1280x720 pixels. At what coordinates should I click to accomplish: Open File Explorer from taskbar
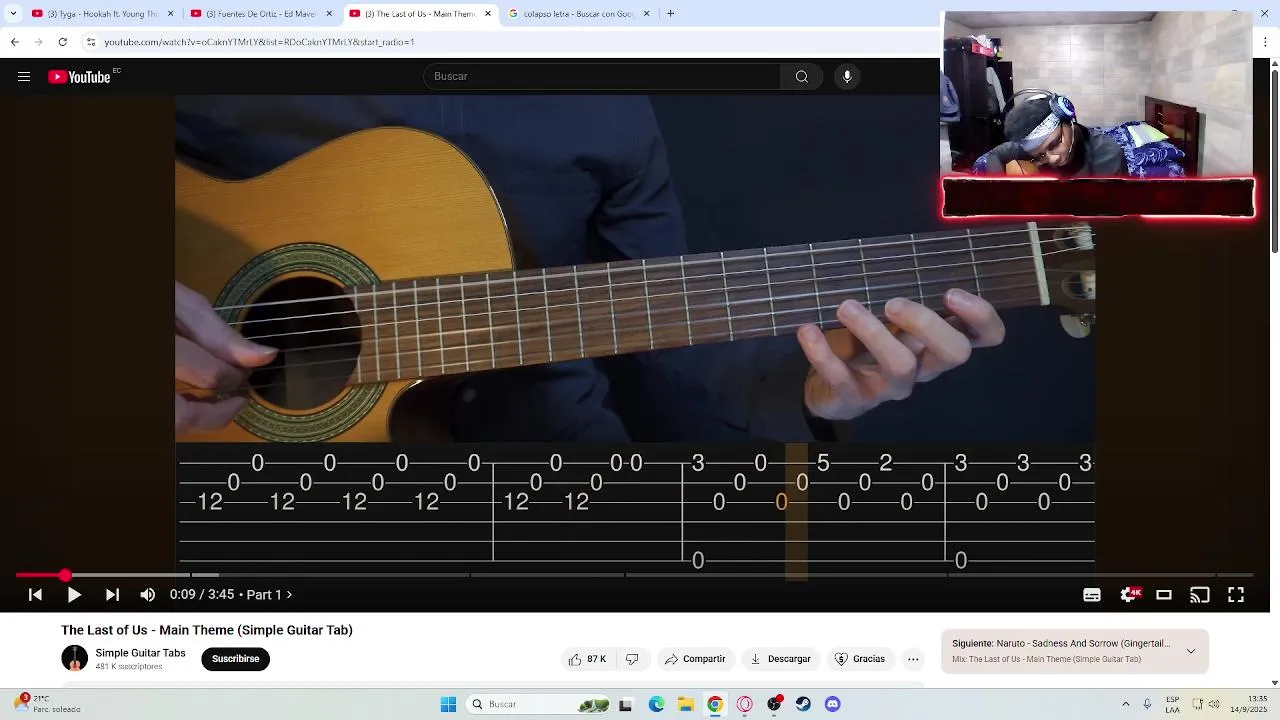tap(686, 704)
